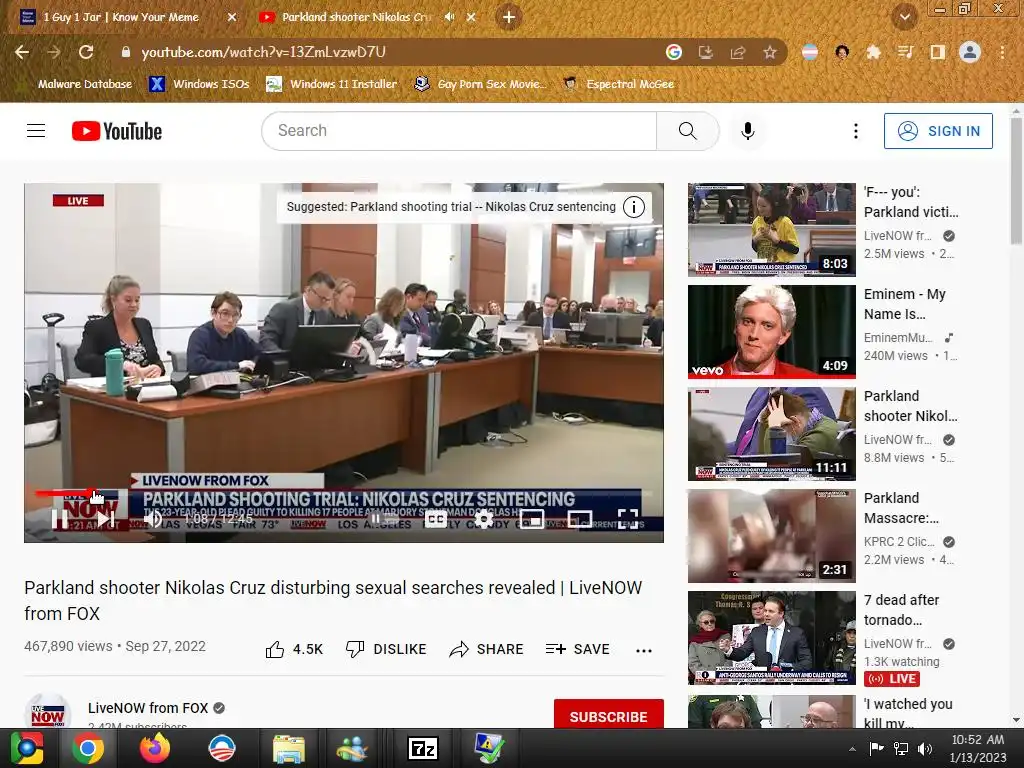
Task: Open the player settings gear
Action: (x=483, y=519)
